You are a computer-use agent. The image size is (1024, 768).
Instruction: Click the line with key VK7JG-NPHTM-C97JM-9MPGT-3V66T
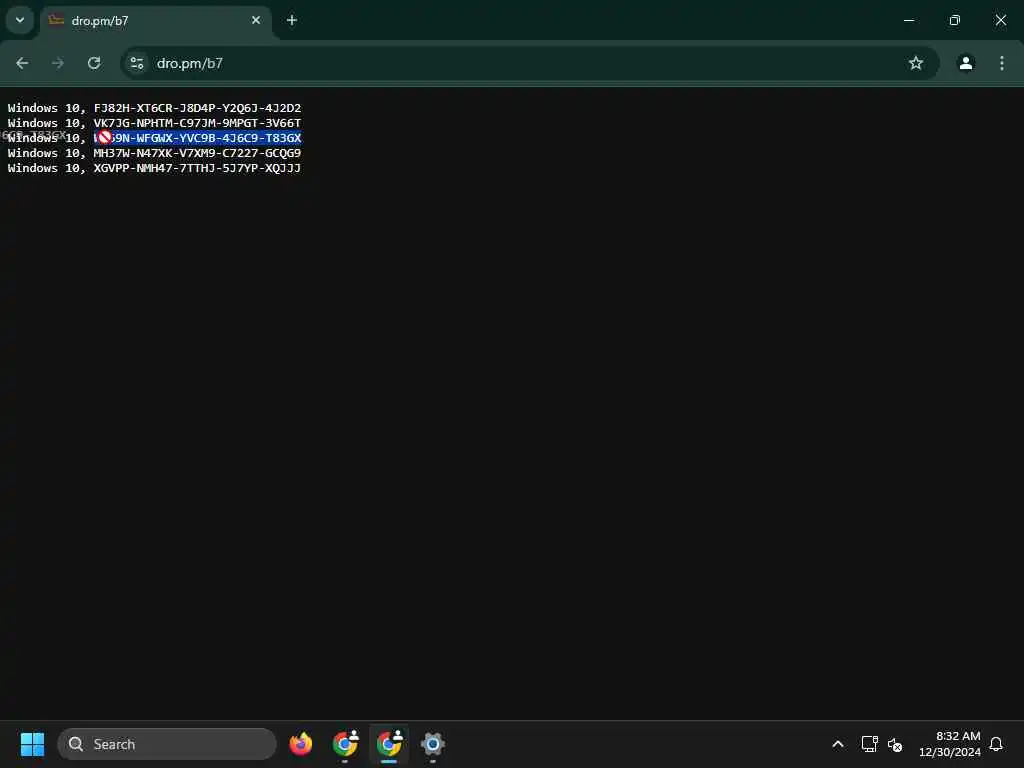coord(154,123)
